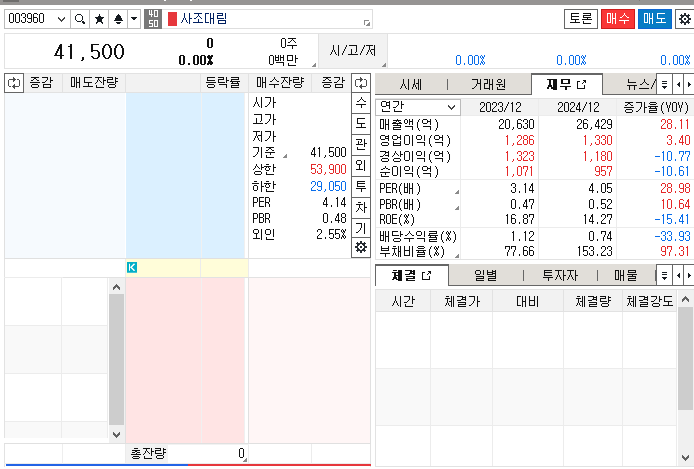694x469 pixels.
Task: Open upper tab list menu icon
Action: tap(664, 84)
